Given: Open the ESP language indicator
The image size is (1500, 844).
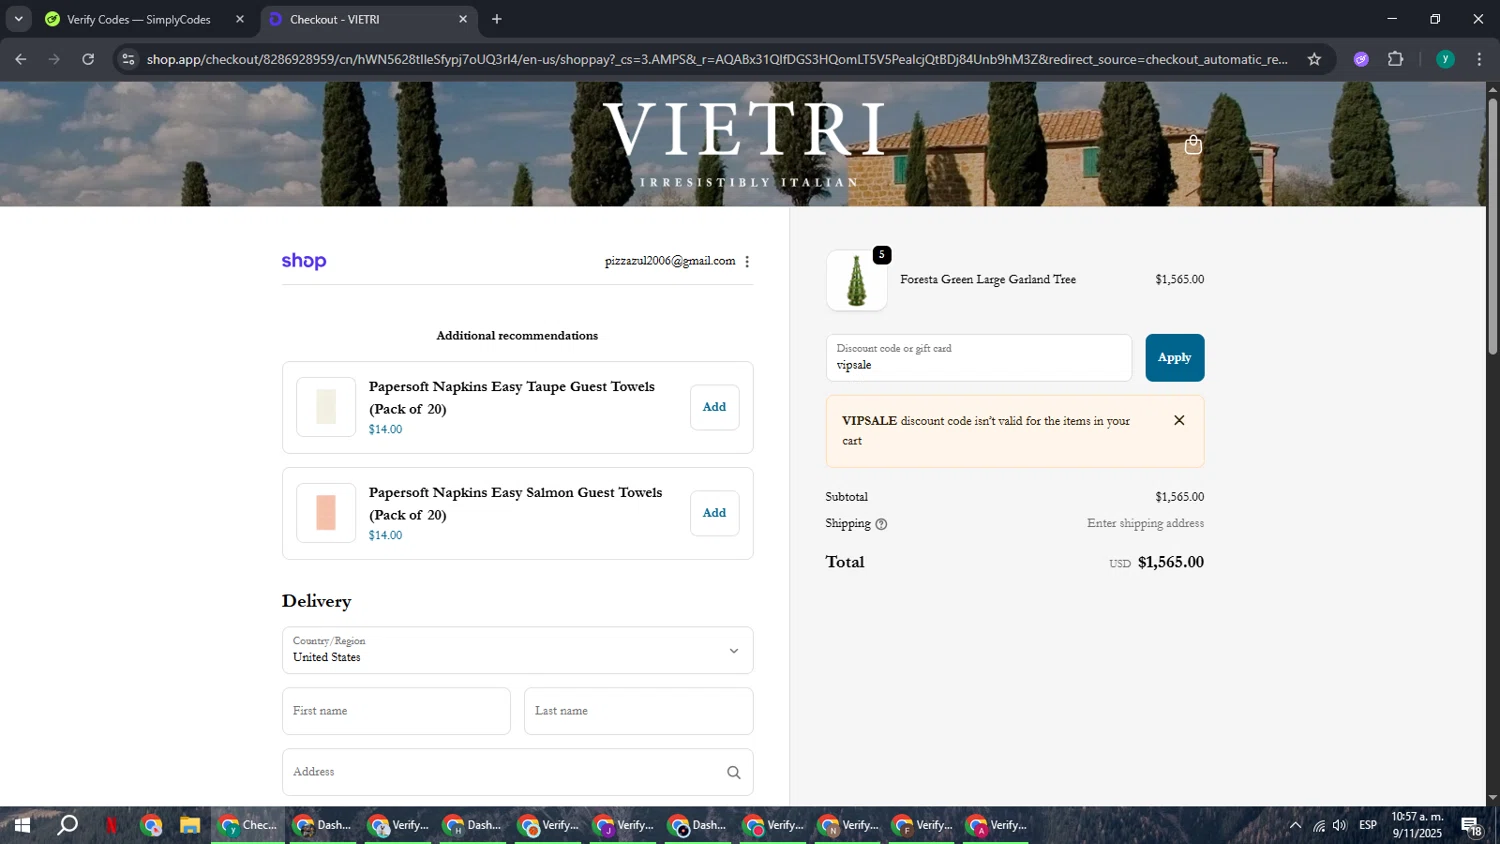Looking at the screenshot, I should pyautogui.click(x=1367, y=825).
